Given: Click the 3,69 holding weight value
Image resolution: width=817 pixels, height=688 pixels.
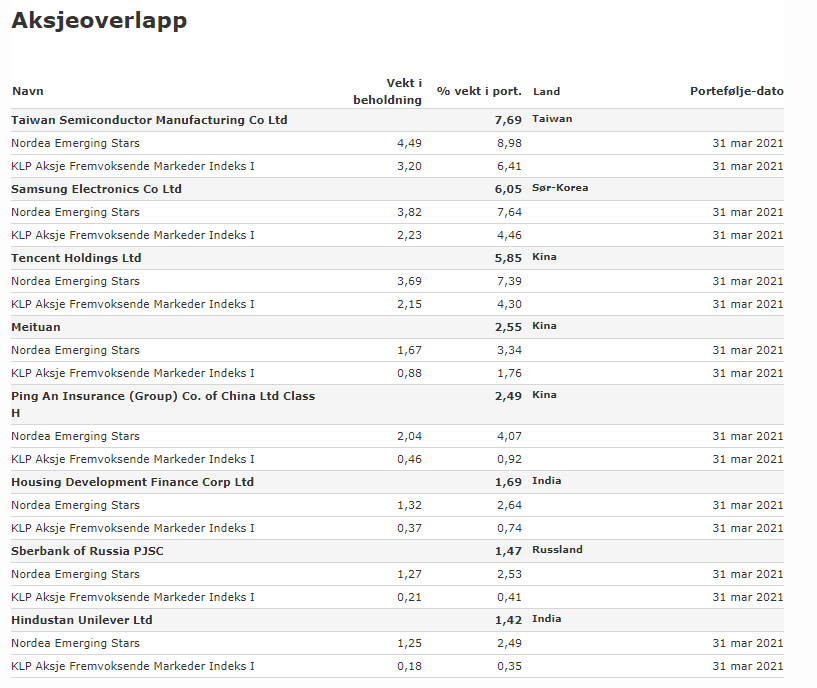Looking at the screenshot, I should coord(410,281).
